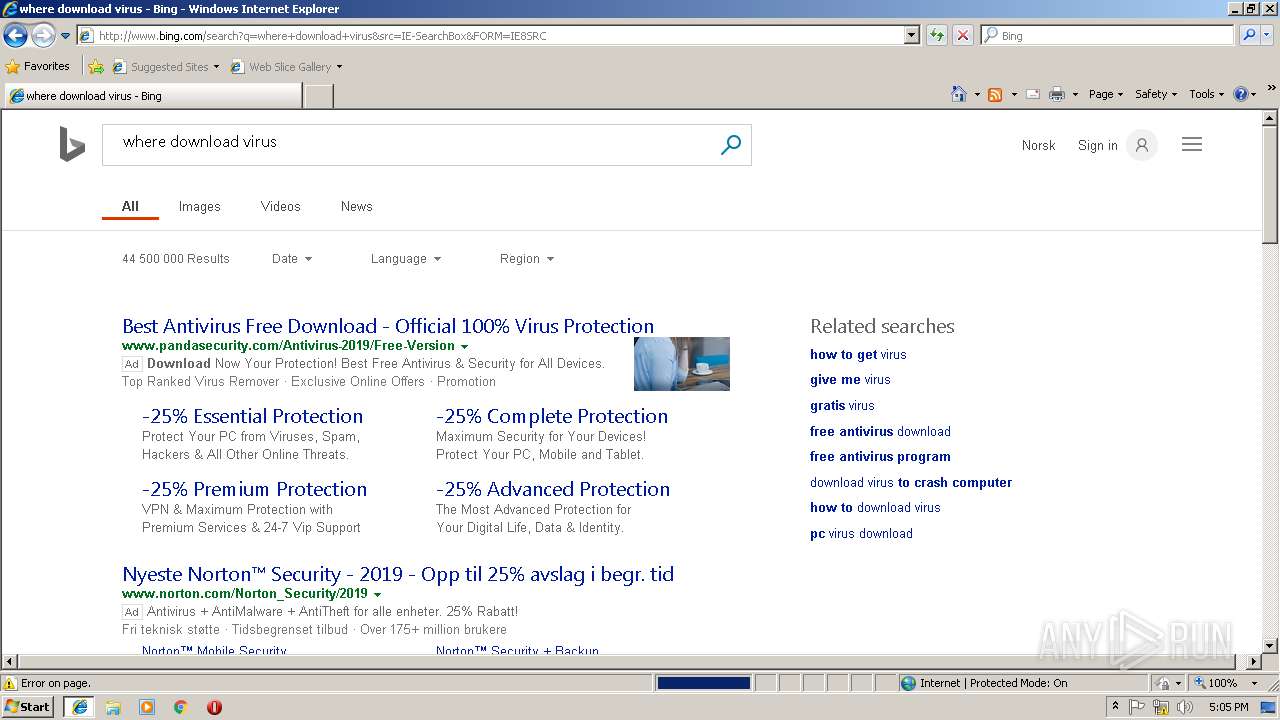Open the Safety menu

click(x=1156, y=94)
